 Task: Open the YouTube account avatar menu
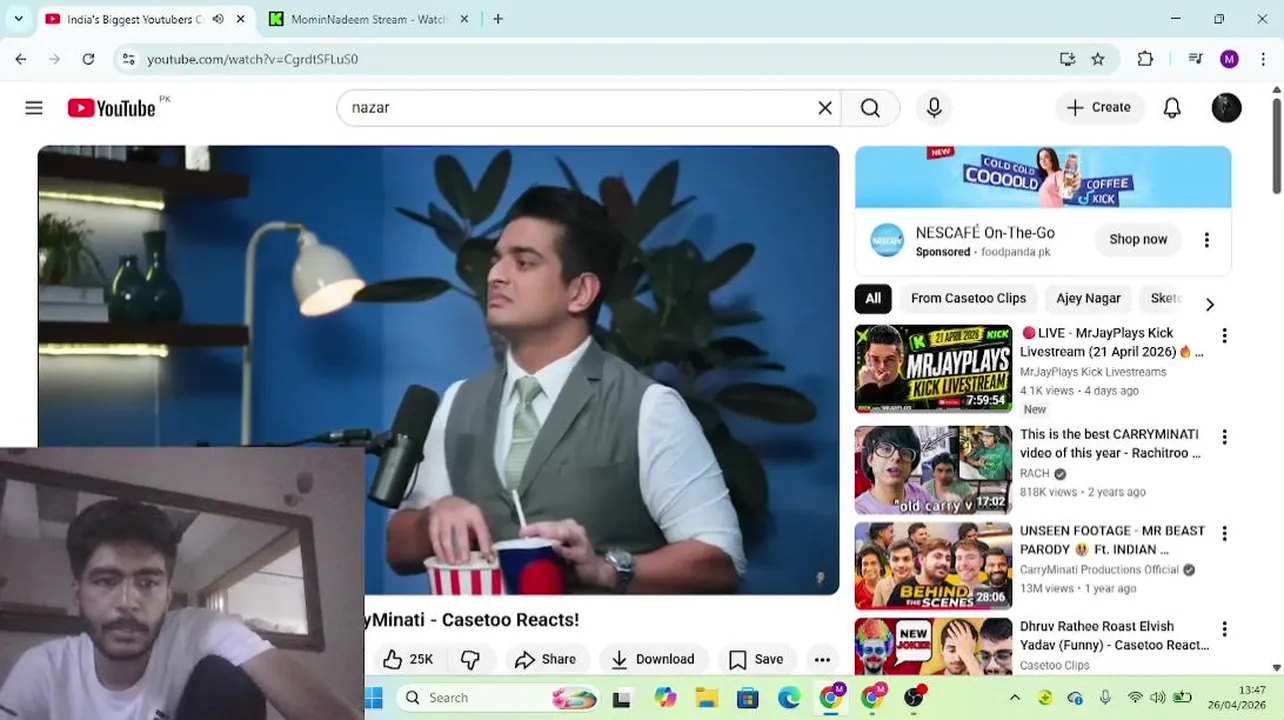pyautogui.click(x=1226, y=108)
